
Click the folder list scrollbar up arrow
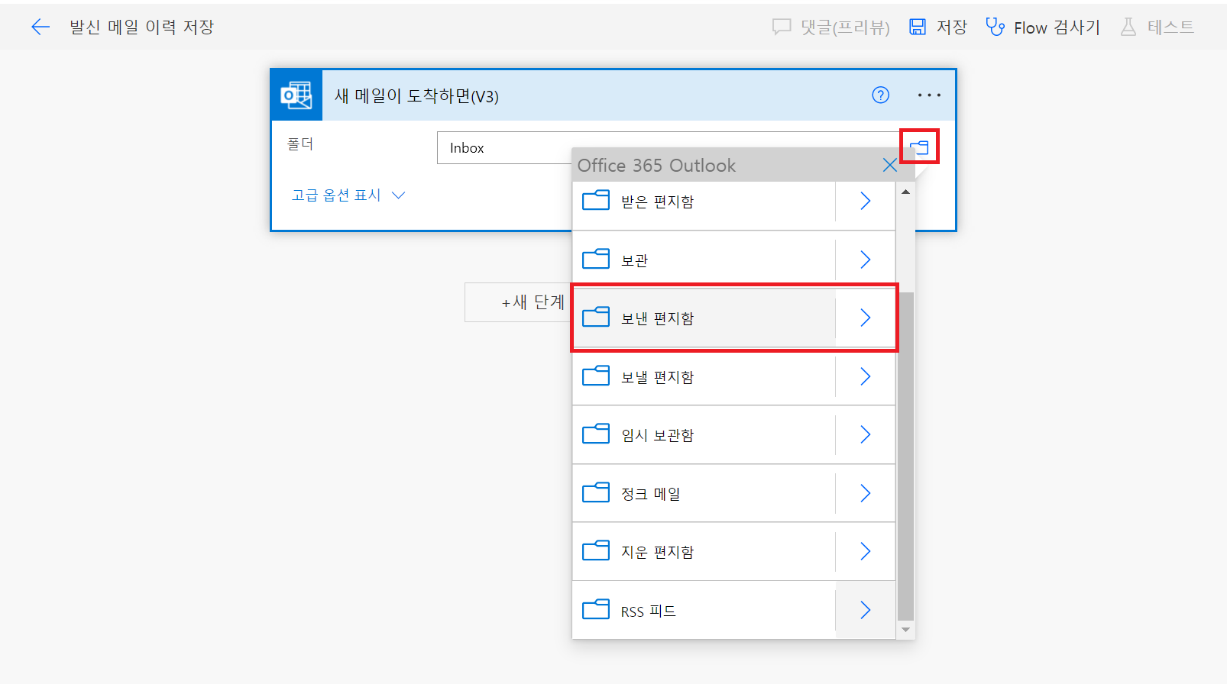[906, 191]
